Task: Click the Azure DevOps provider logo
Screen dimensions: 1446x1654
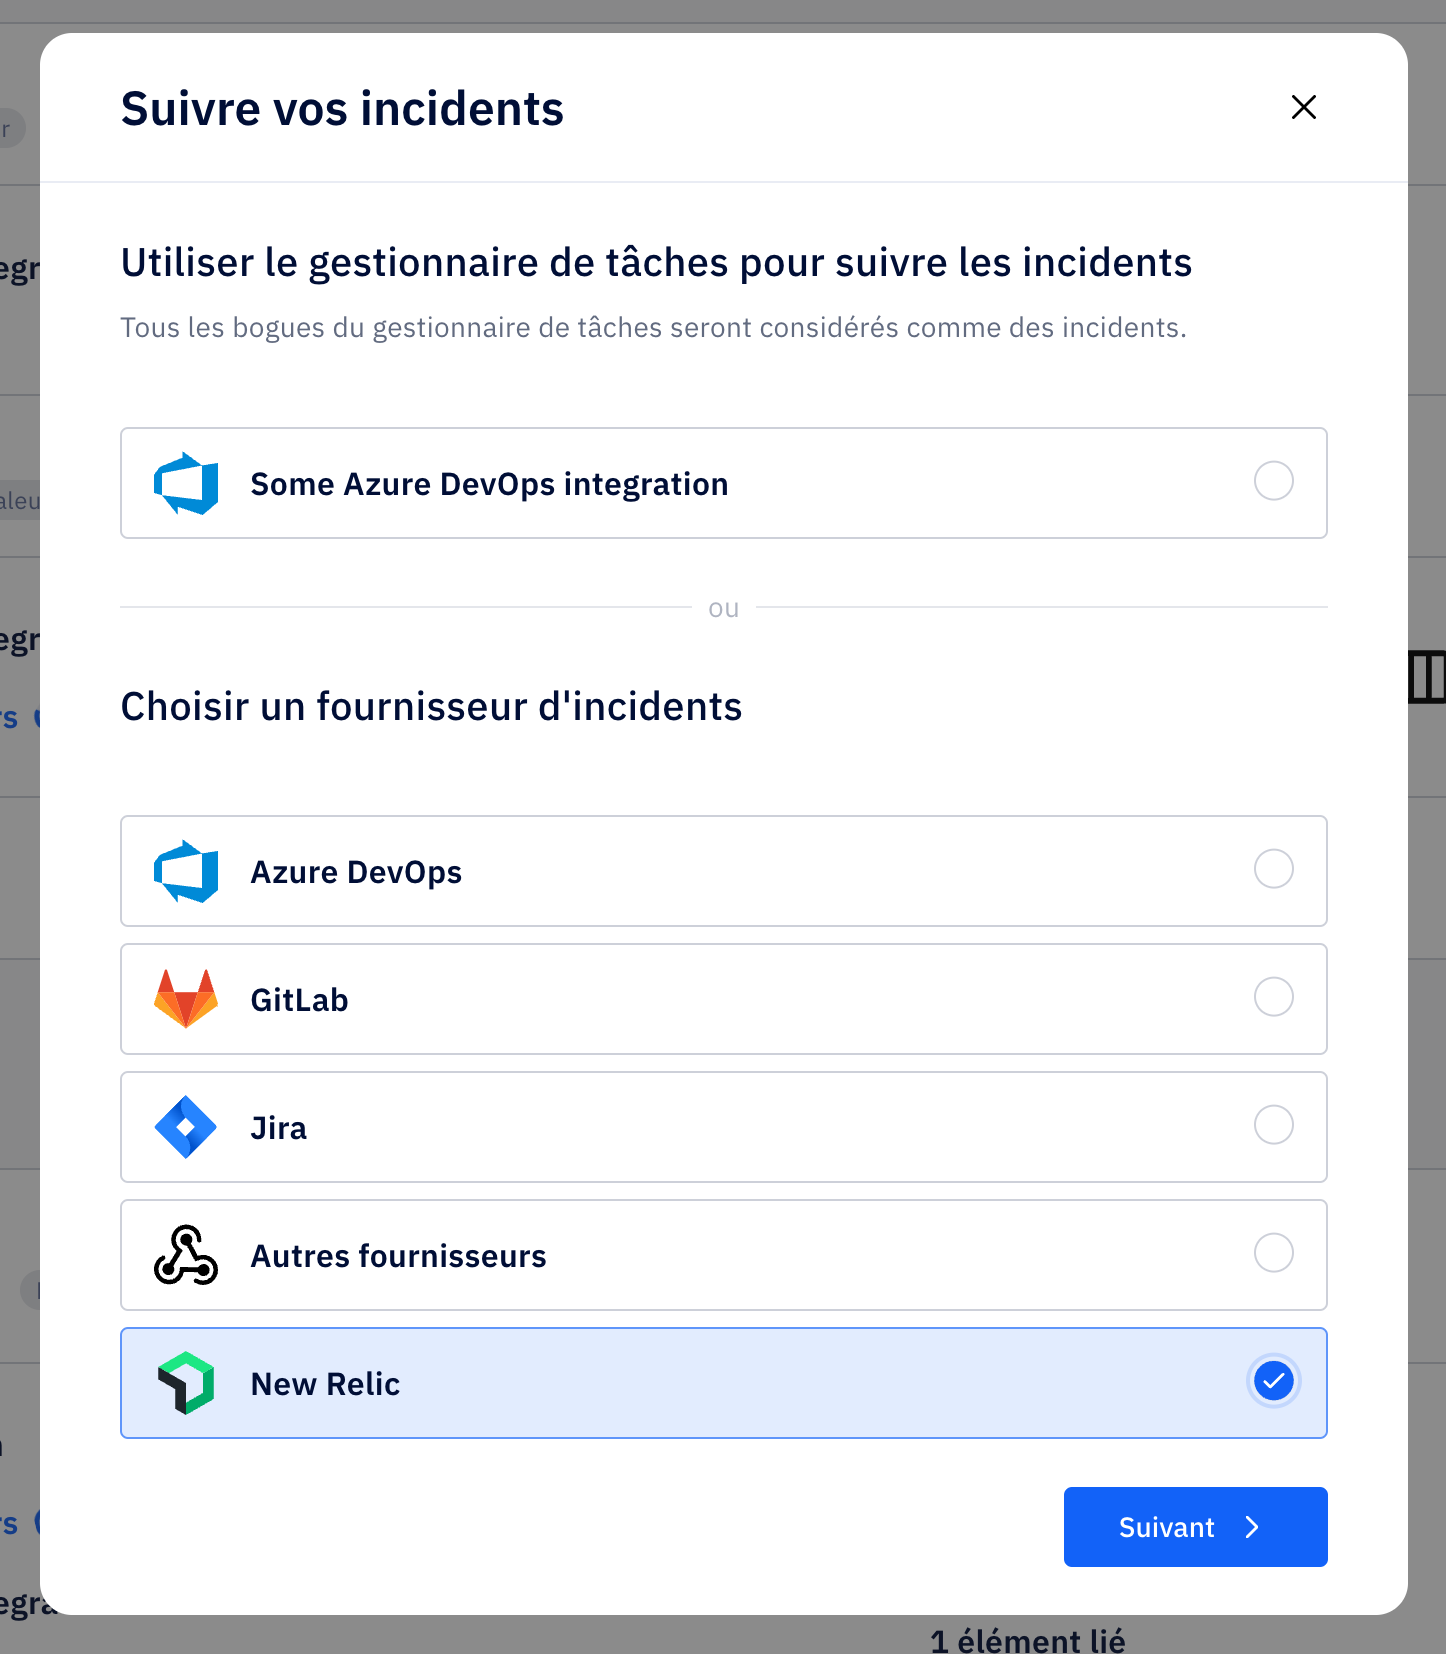Action: click(186, 872)
